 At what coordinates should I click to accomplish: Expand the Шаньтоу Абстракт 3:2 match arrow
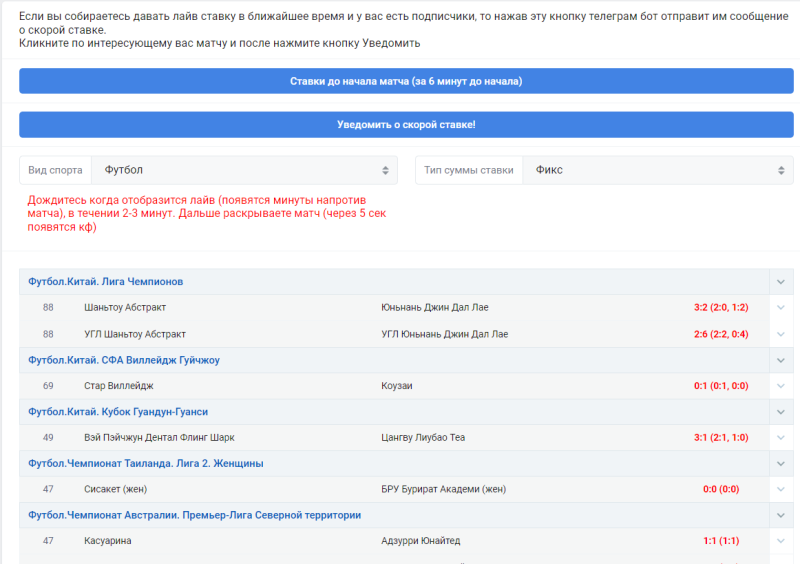[781, 307]
